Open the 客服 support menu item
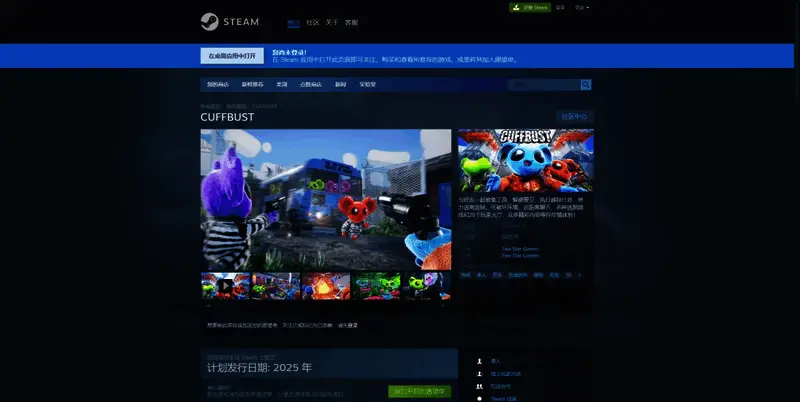Viewport: 800px width, 402px height. tap(350, 22)
